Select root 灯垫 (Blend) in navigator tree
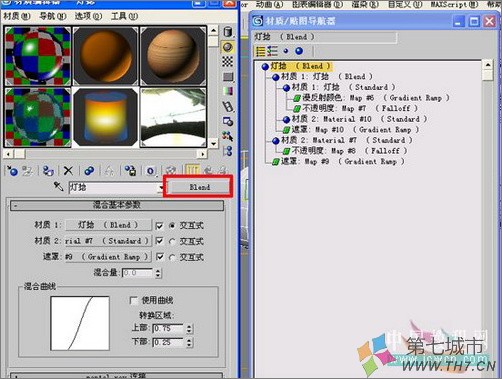The image size is (502, 379). pos(300,66)
